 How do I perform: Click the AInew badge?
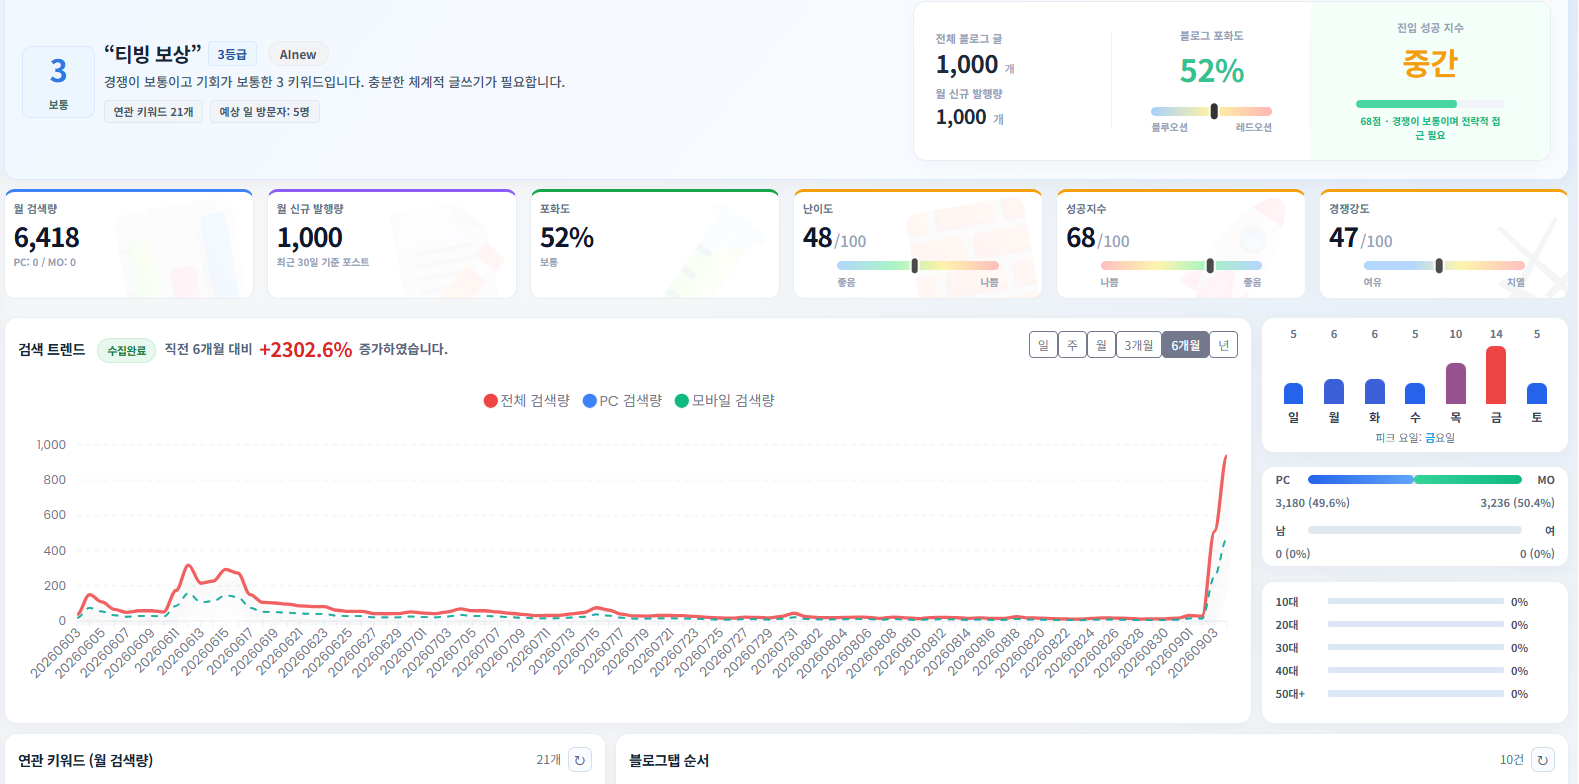(x=298, y=55)
